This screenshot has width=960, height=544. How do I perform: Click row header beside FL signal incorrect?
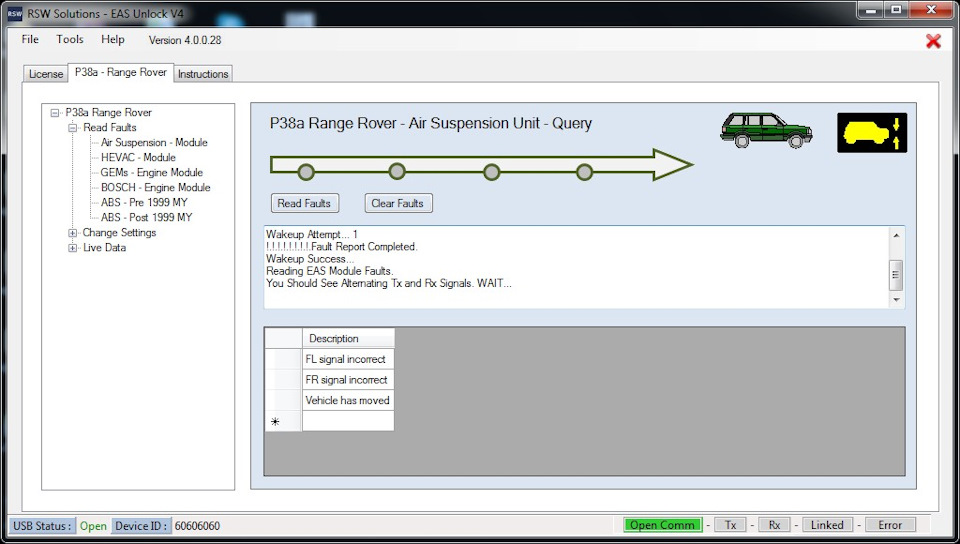coord(283,359)
